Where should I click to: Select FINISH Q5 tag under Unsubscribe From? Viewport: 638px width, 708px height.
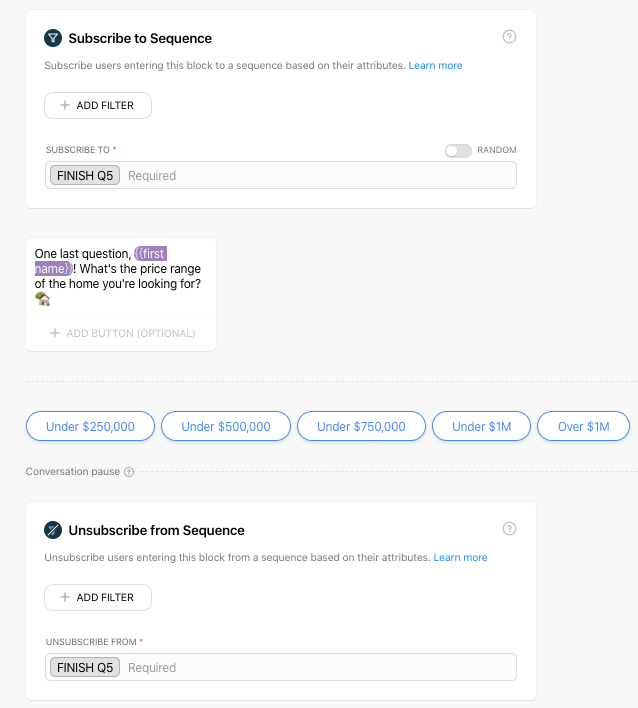click(85, 667)
